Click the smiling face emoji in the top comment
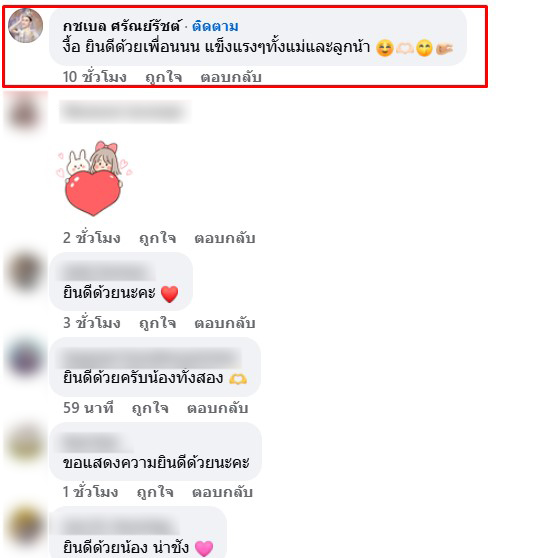Viewport: 552px width, 558px height. 385,48
